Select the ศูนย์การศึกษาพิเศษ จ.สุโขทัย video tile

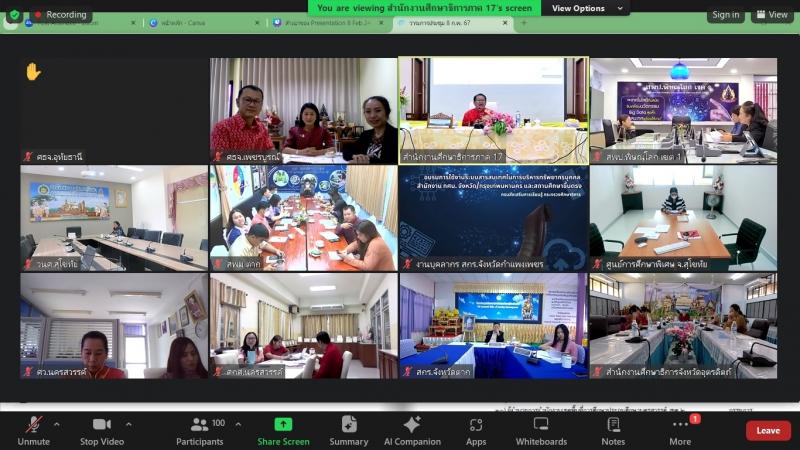(684, 218)
